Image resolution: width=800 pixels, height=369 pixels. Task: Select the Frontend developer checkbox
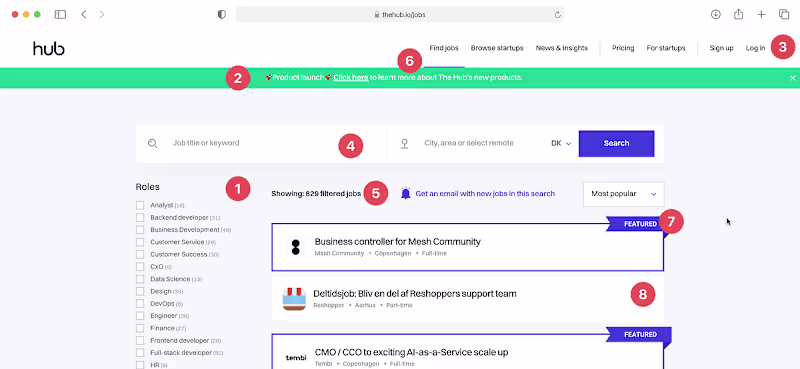pyautogui.click(x=140, y=340)
